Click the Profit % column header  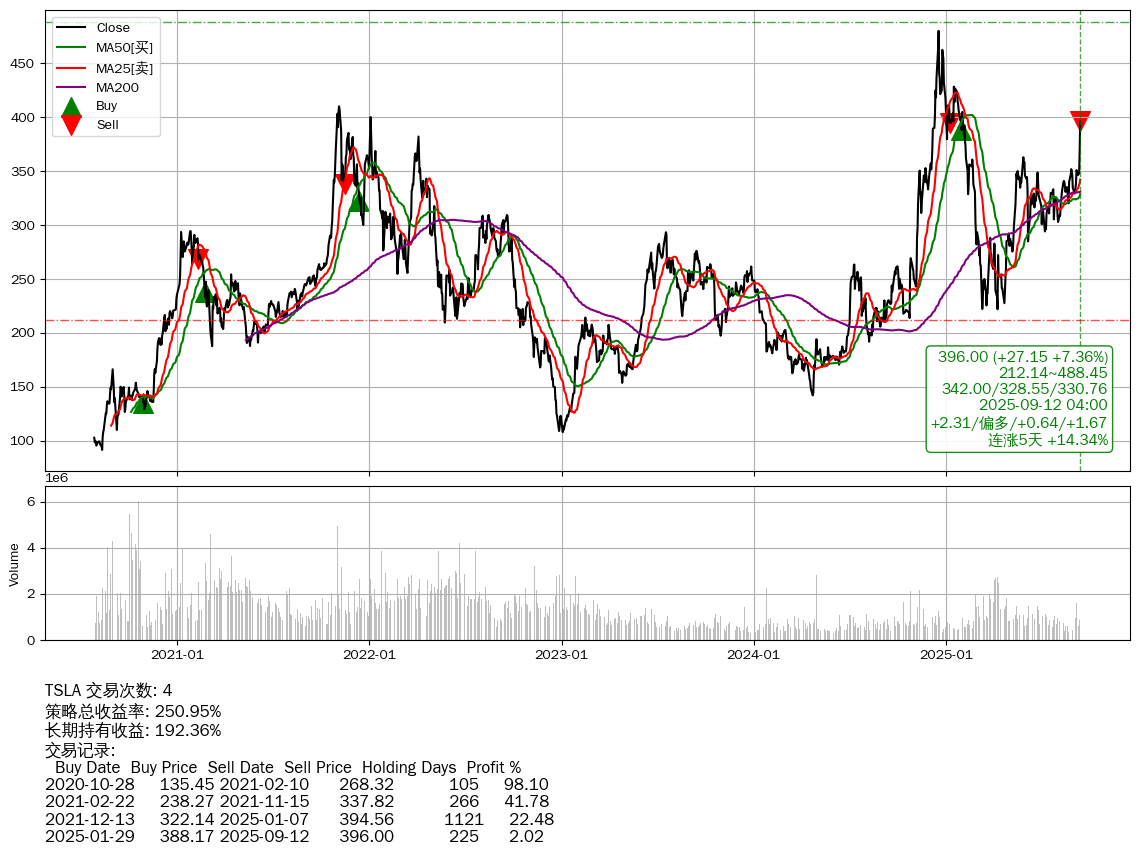493,768
